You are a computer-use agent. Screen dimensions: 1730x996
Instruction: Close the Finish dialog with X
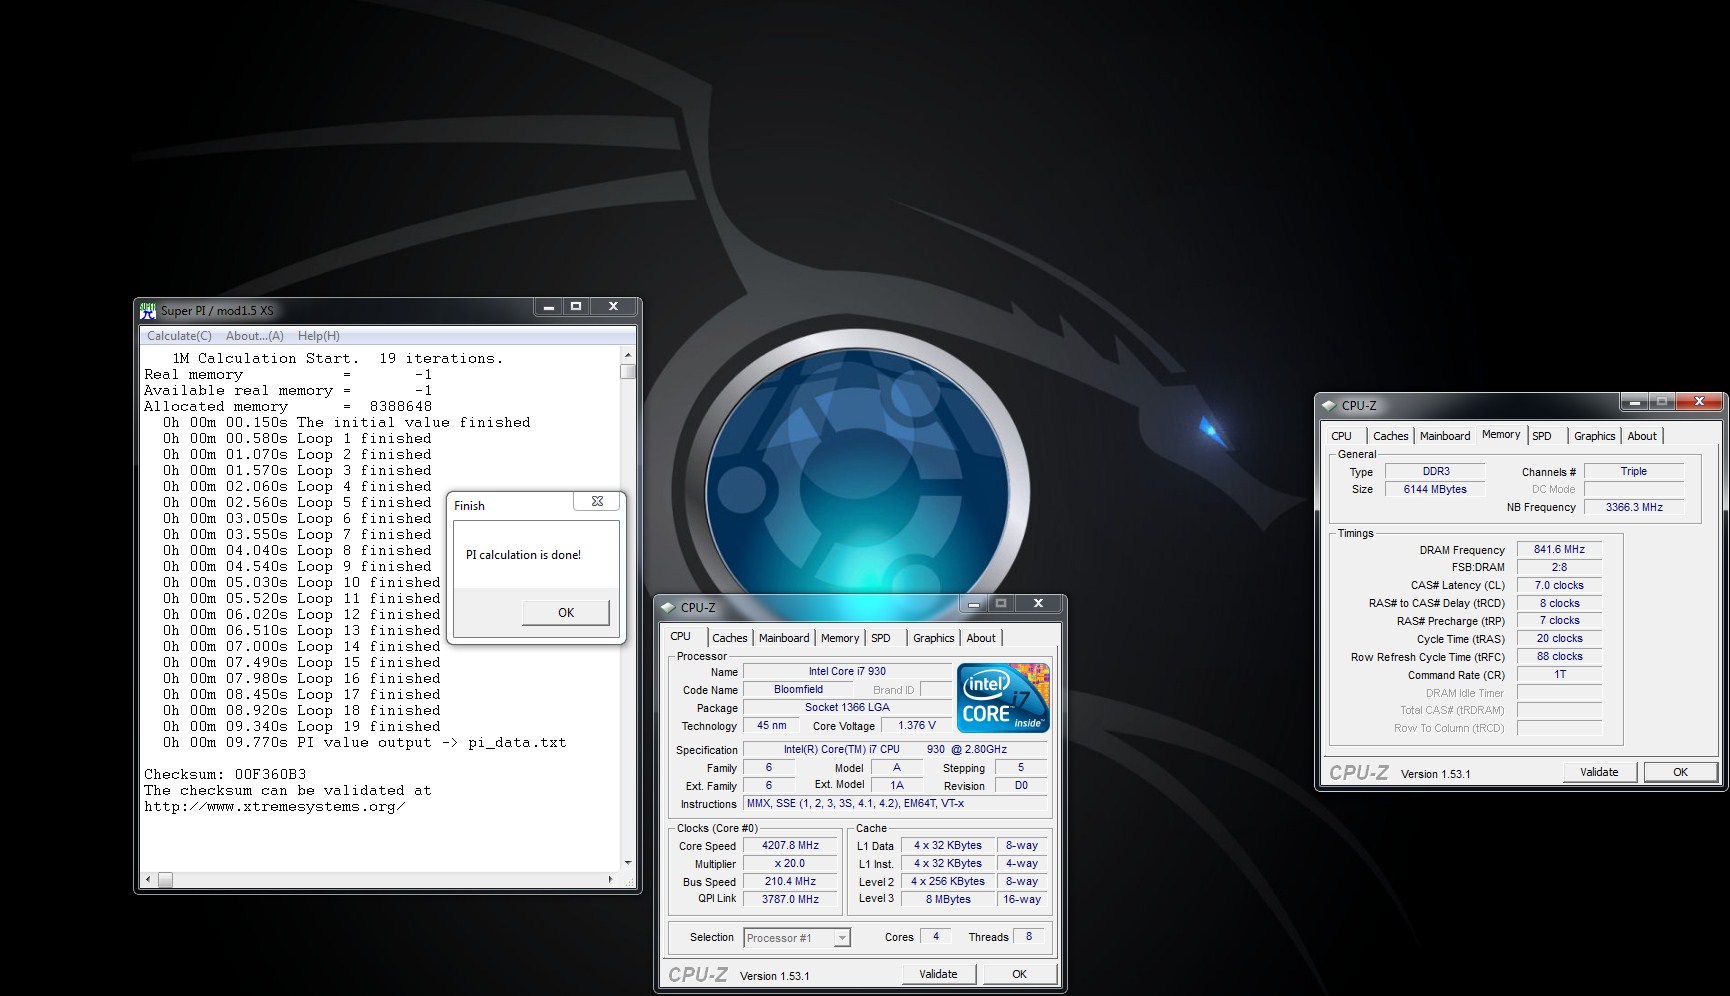(597, 501)
